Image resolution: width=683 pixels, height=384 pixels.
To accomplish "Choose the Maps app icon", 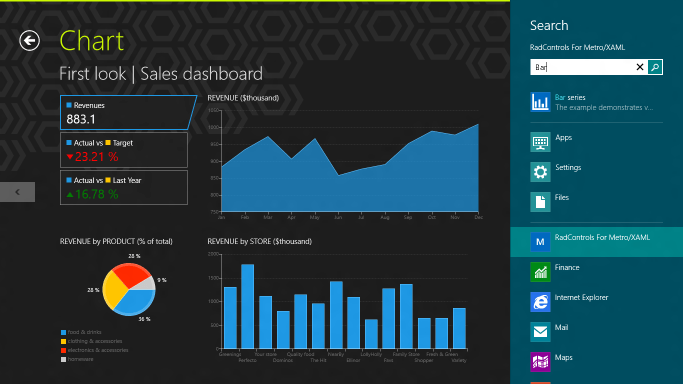I will [540, 362].
